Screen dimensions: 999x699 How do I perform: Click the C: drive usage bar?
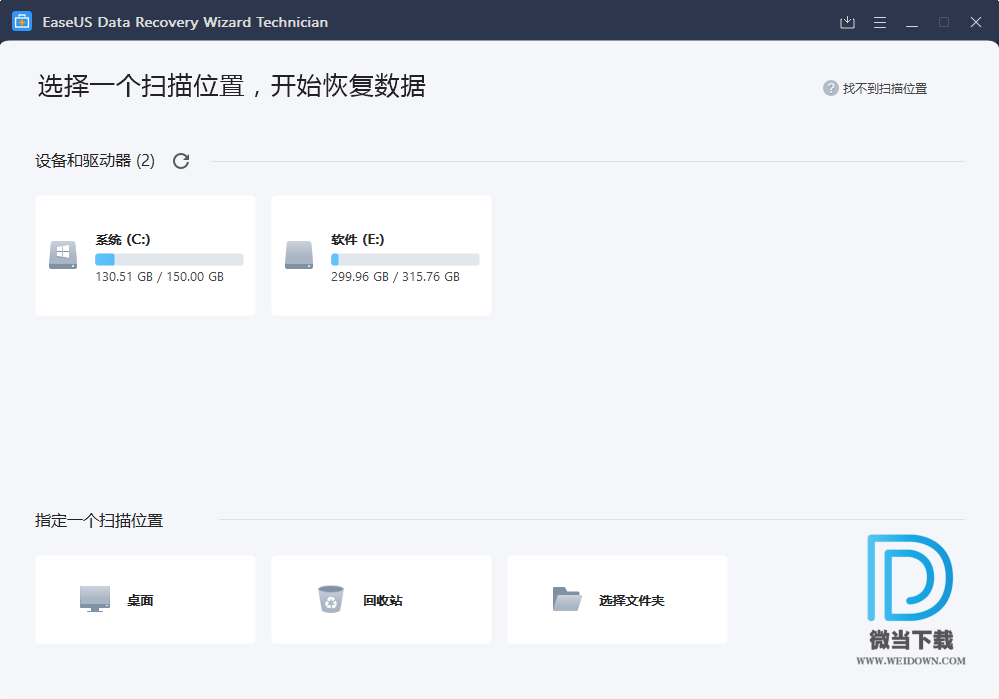click(169, 259)
